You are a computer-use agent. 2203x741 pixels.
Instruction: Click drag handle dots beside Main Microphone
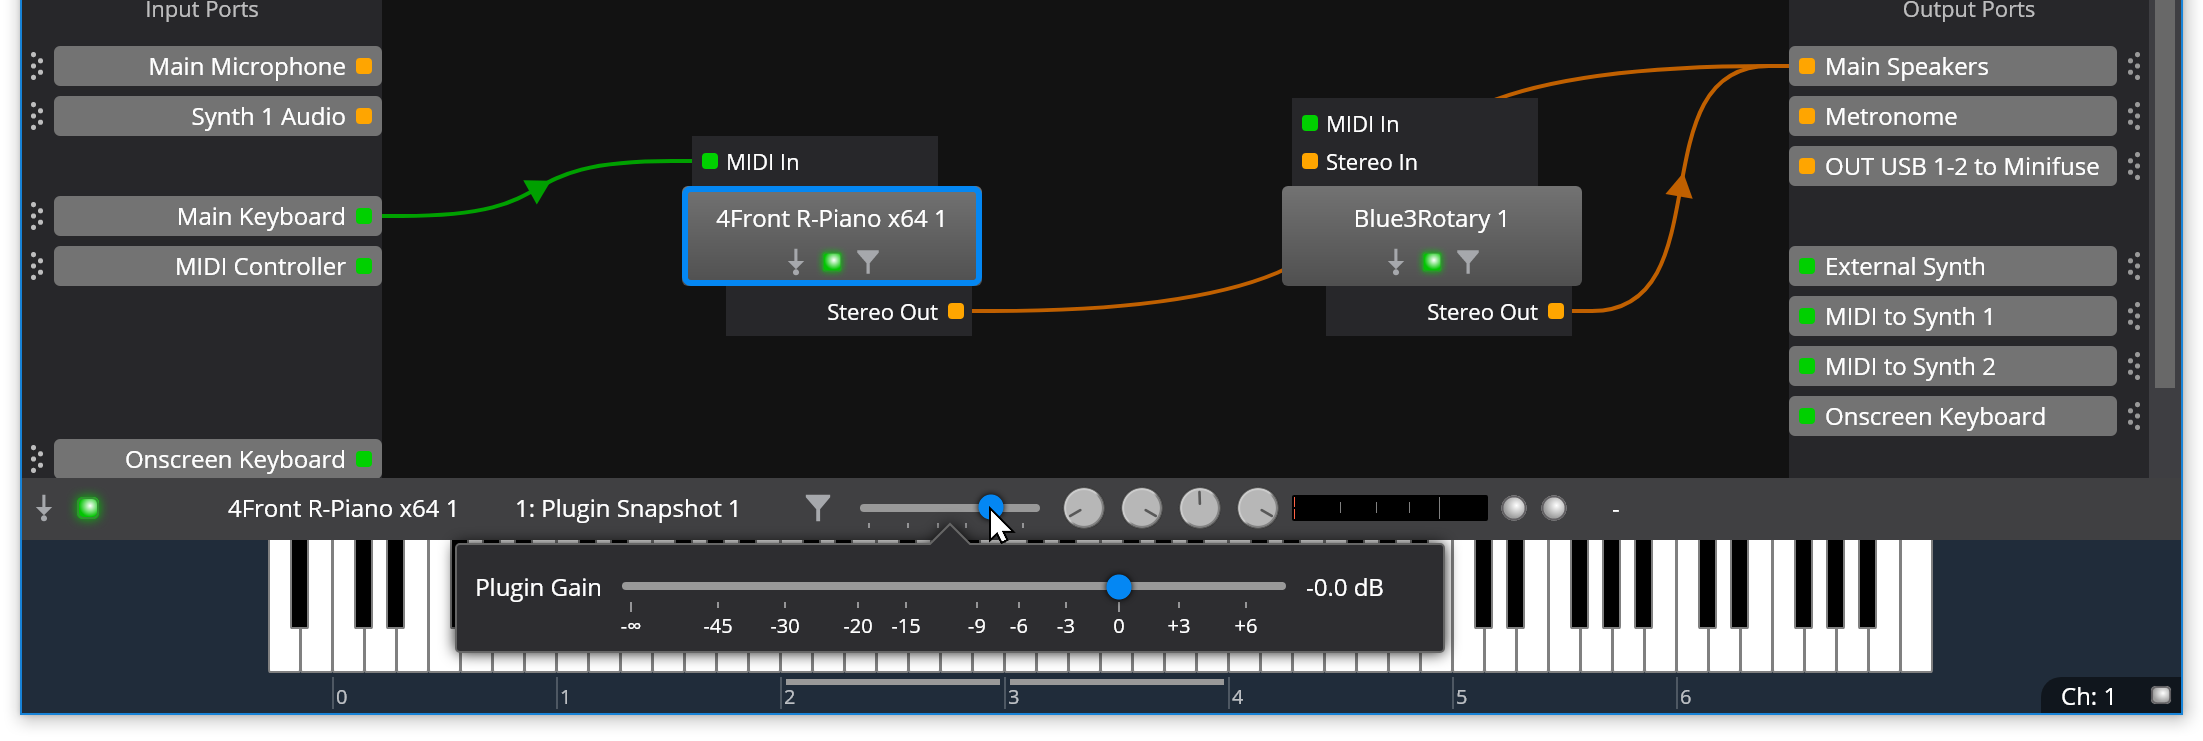(x=37, y=66)
